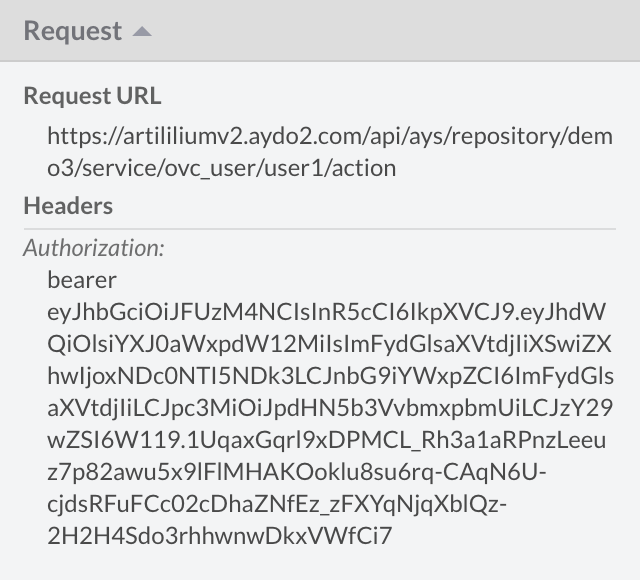Collapse the Request section triangle
This screenshot has height=580, width=640.
coord(142,31)
